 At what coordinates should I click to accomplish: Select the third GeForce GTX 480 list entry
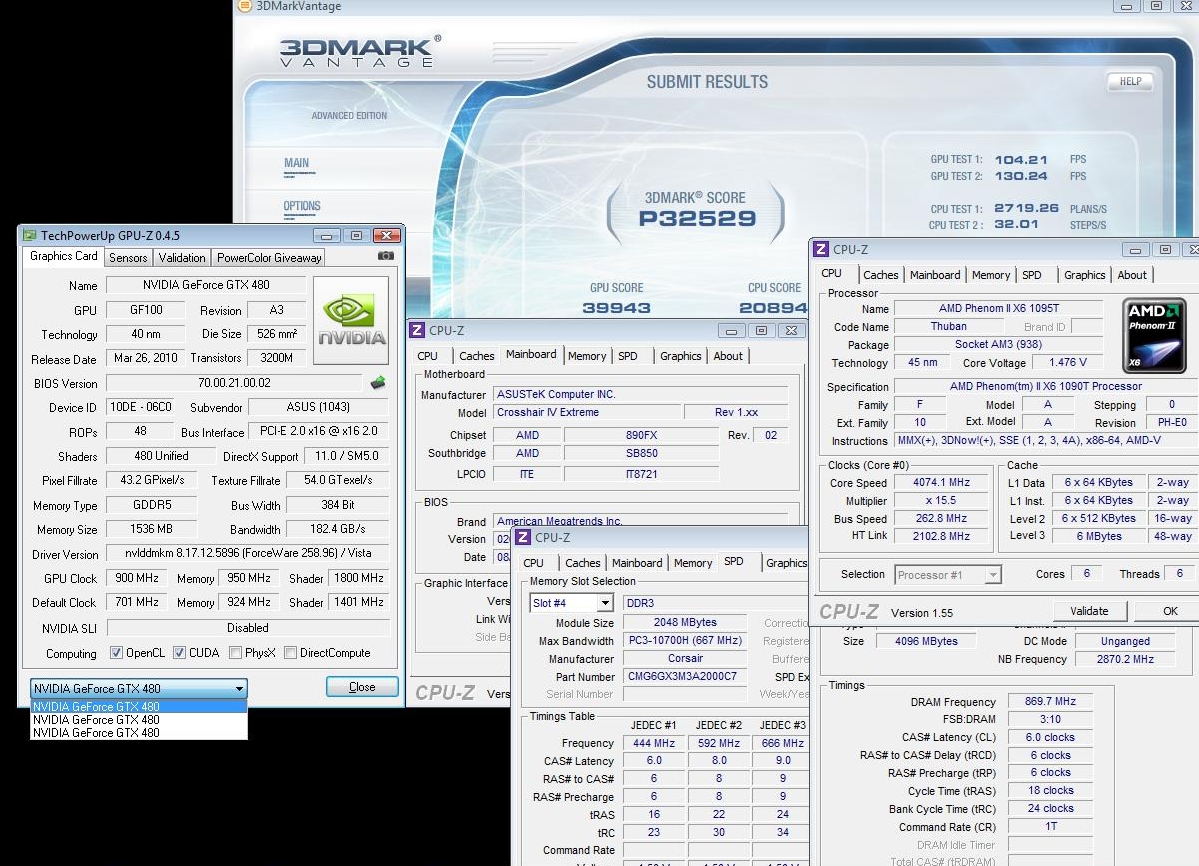point(138,732)
